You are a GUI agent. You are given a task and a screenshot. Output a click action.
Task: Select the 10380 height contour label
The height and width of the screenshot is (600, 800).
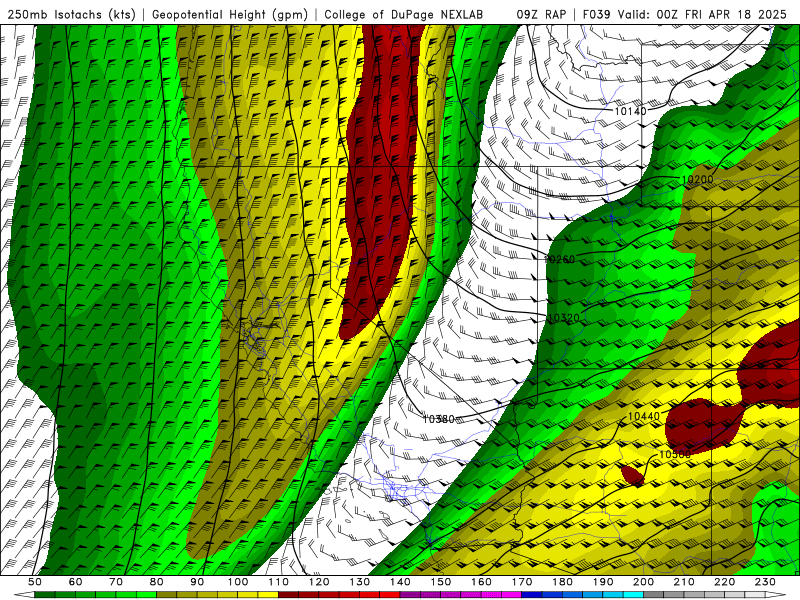(439, 419)
